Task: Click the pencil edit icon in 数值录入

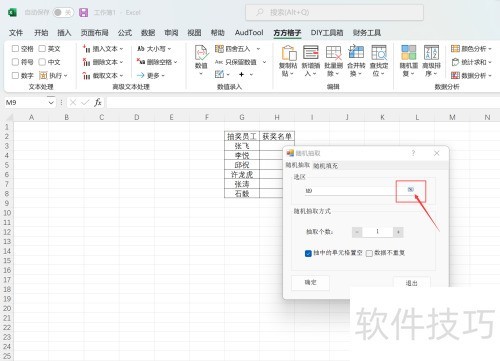Action: coord(219,74)
